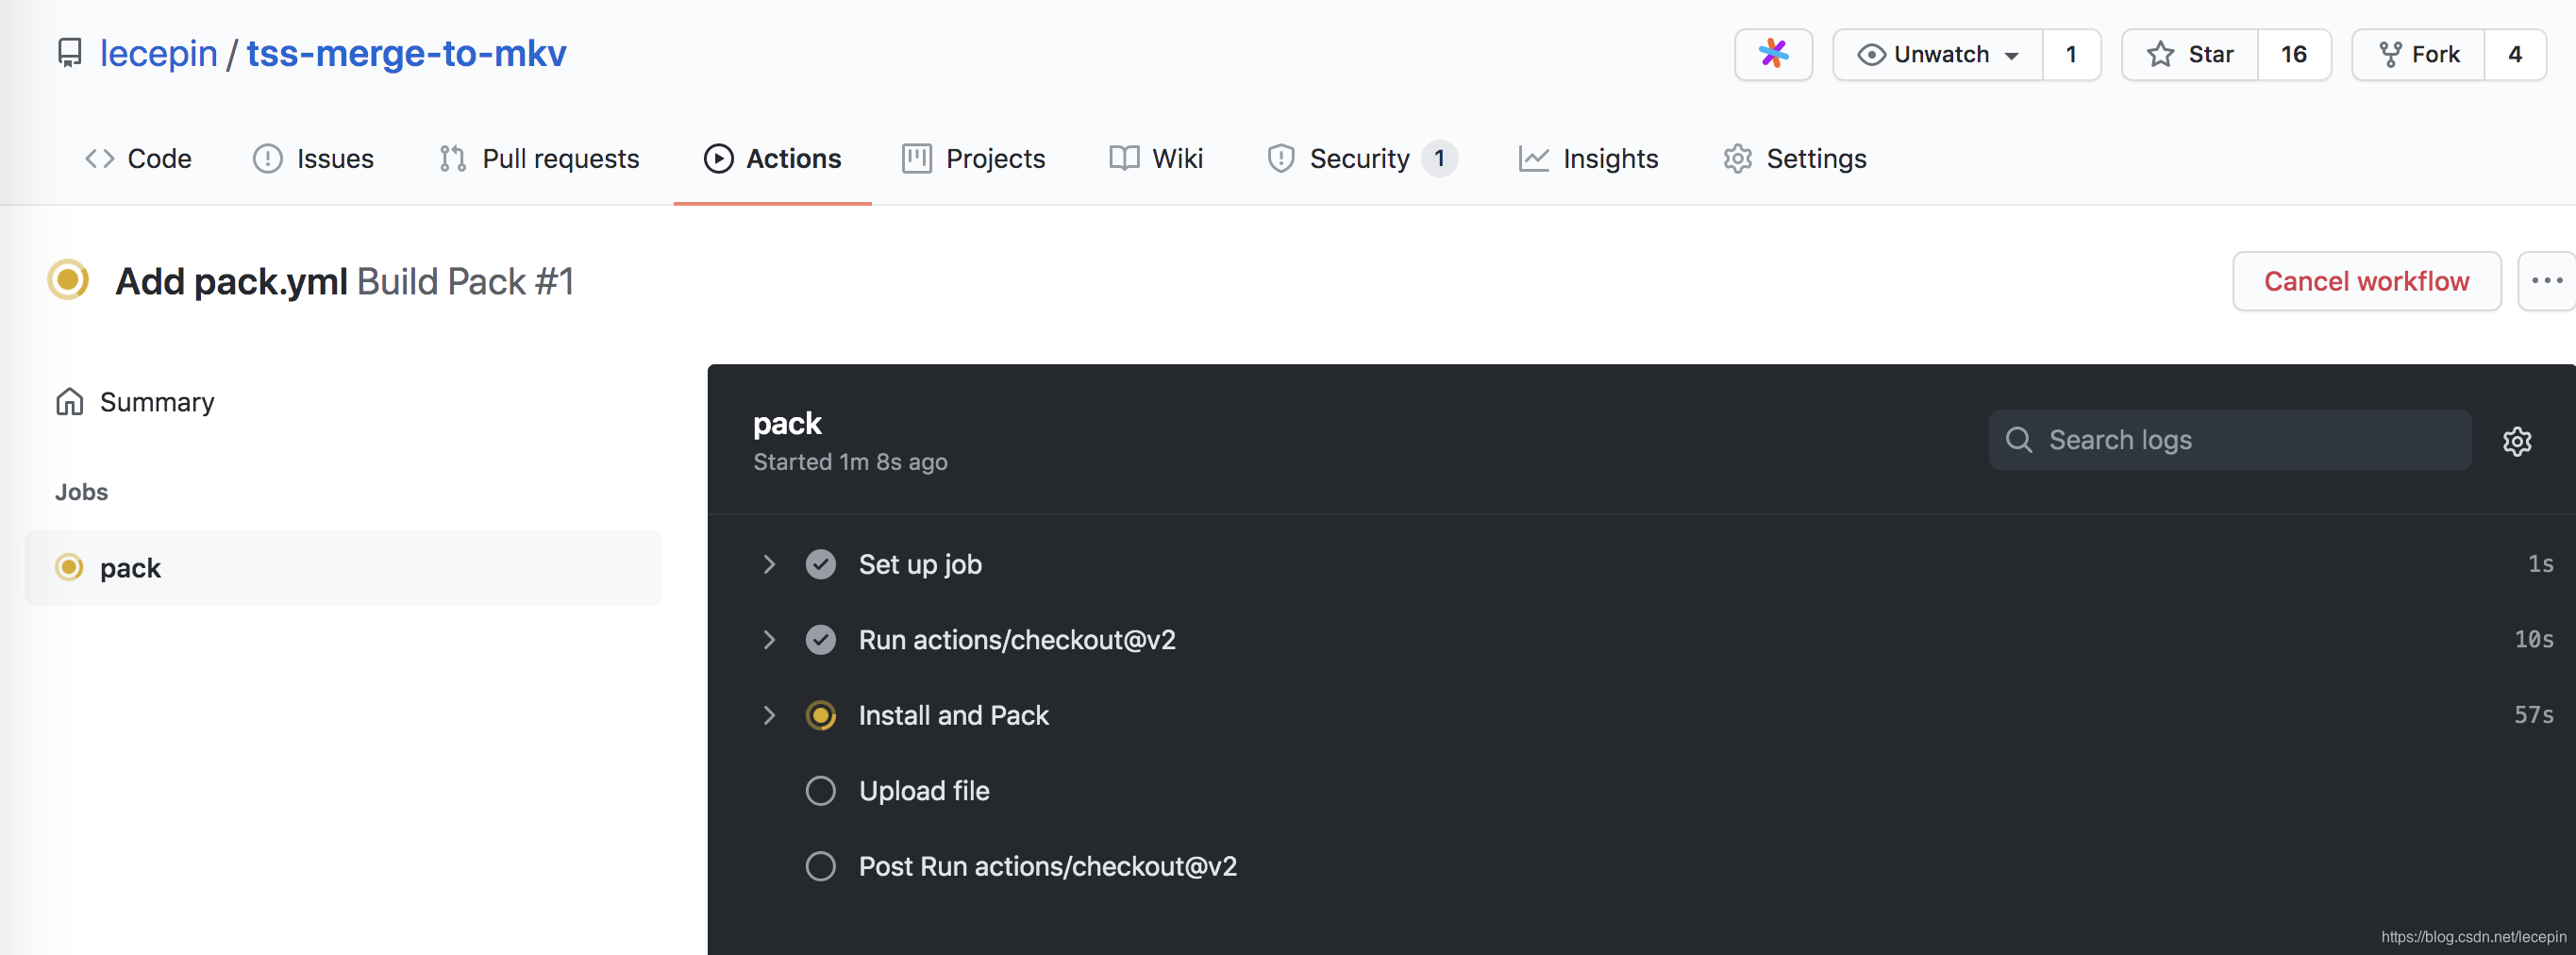Expand the Run actions/checkout@v2 step
The height and width of the screenshot is (955, 2576).
click(769, 640)
